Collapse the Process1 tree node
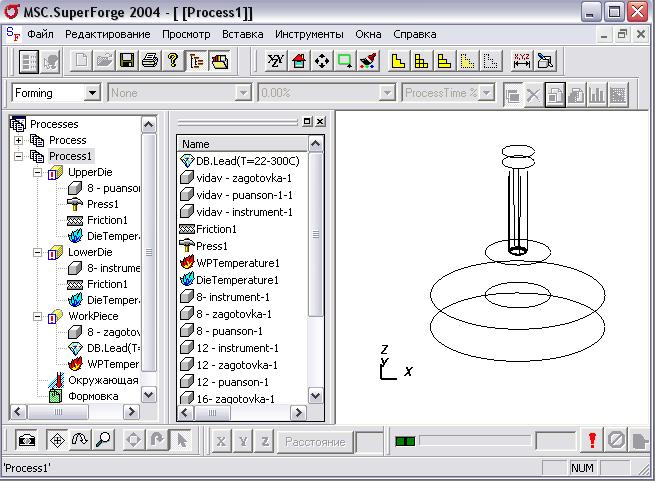The image size is (655, 481). [x=18, y=156]
